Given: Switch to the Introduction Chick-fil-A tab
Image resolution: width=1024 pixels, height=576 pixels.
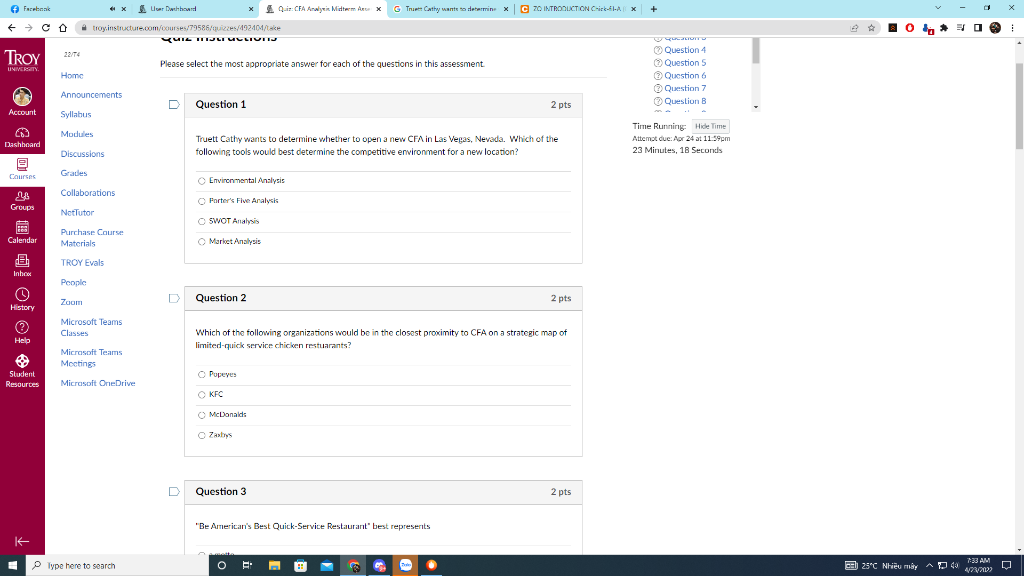Looking at the screenshot, I should tap(578, 9).
